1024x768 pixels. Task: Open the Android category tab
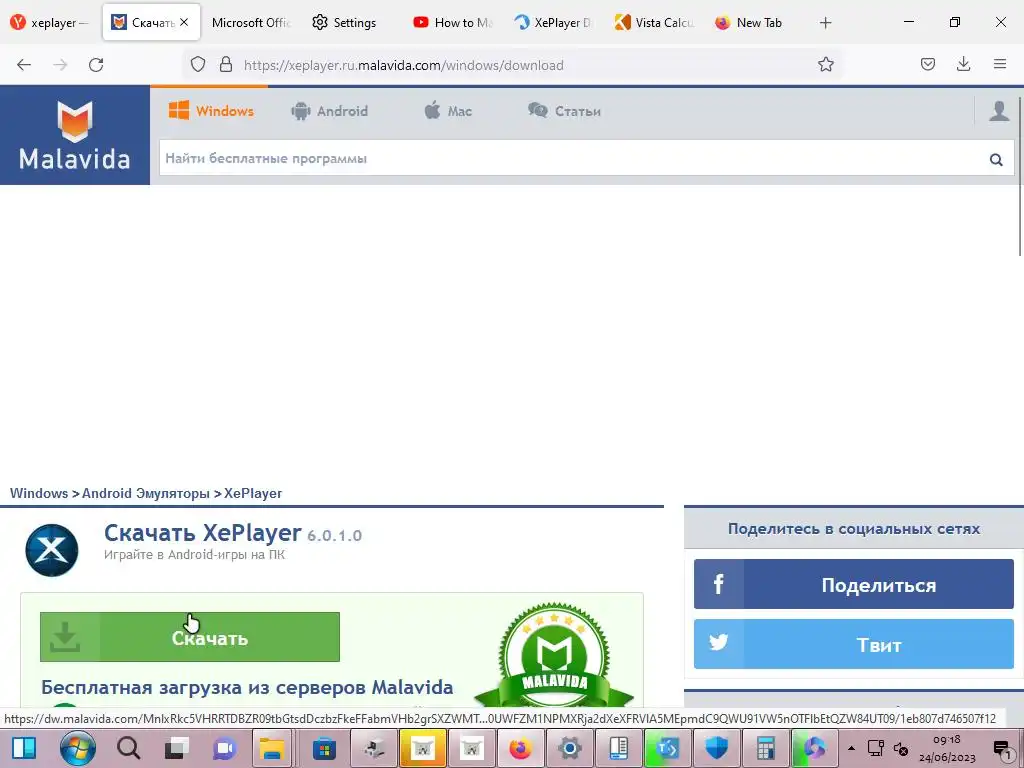pyautogui.click(x=330, y=111)
